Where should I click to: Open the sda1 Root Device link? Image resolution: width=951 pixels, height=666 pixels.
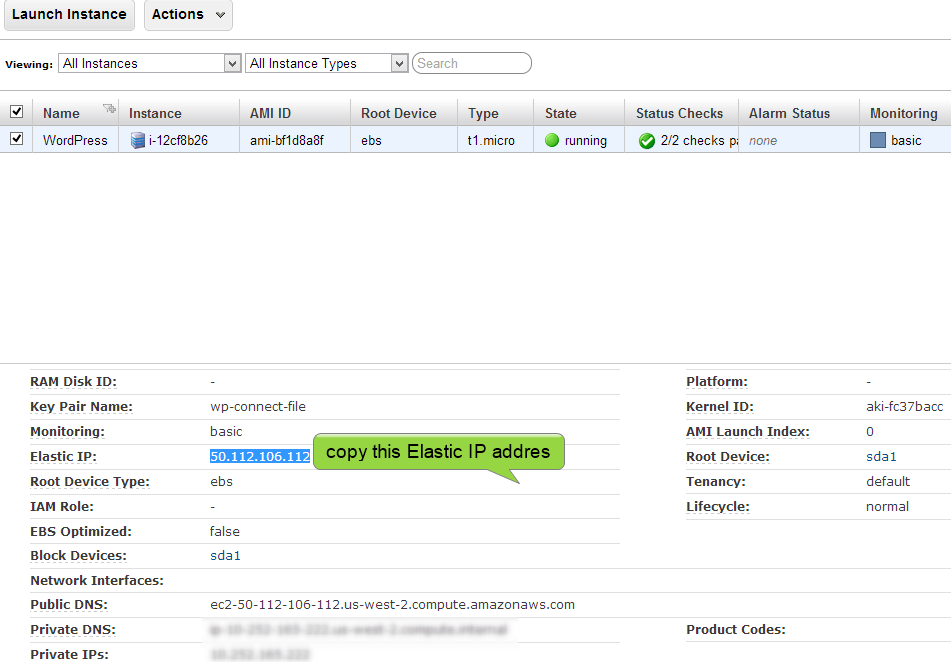(881, 456)
